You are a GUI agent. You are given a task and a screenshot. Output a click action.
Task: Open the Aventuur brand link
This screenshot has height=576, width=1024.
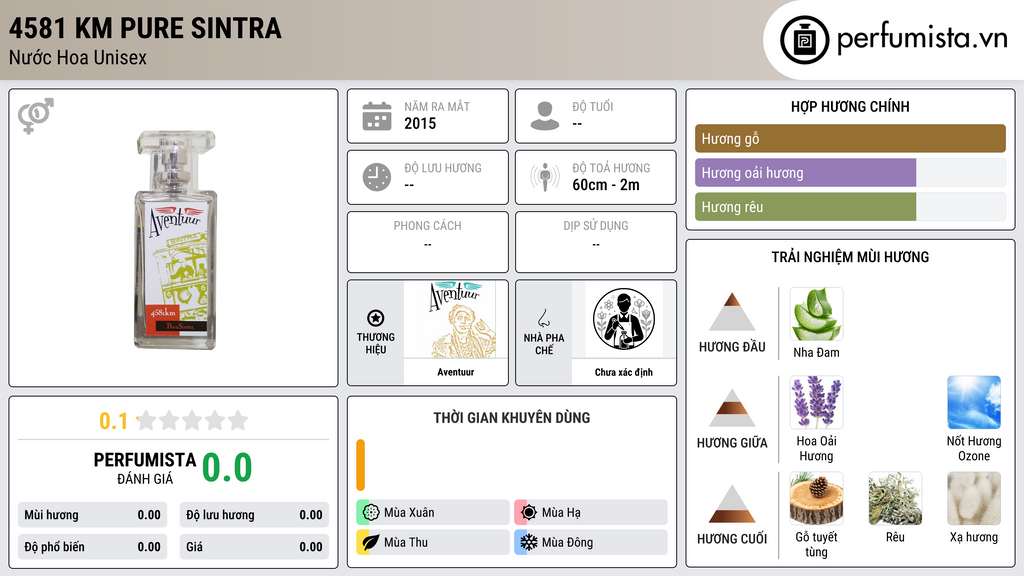[455, 372]
